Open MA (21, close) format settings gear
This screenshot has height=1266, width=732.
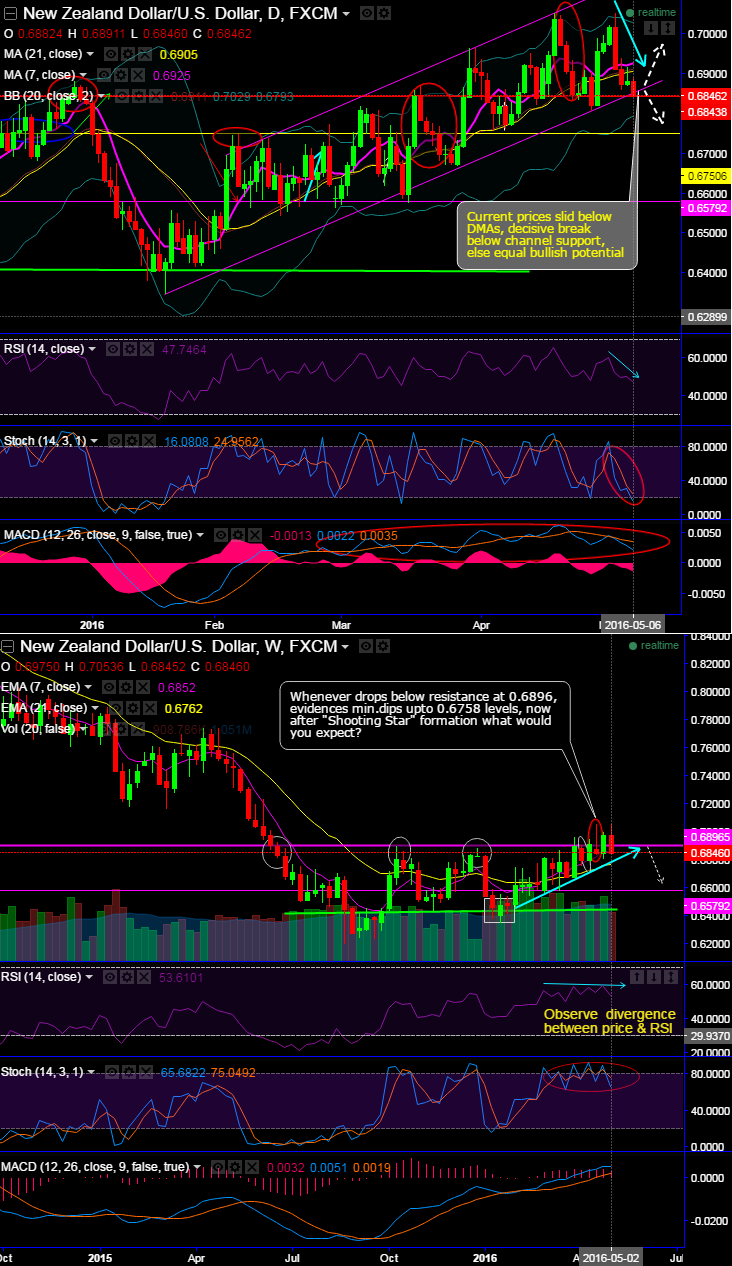pyautogui.click(x=128, y=54)
